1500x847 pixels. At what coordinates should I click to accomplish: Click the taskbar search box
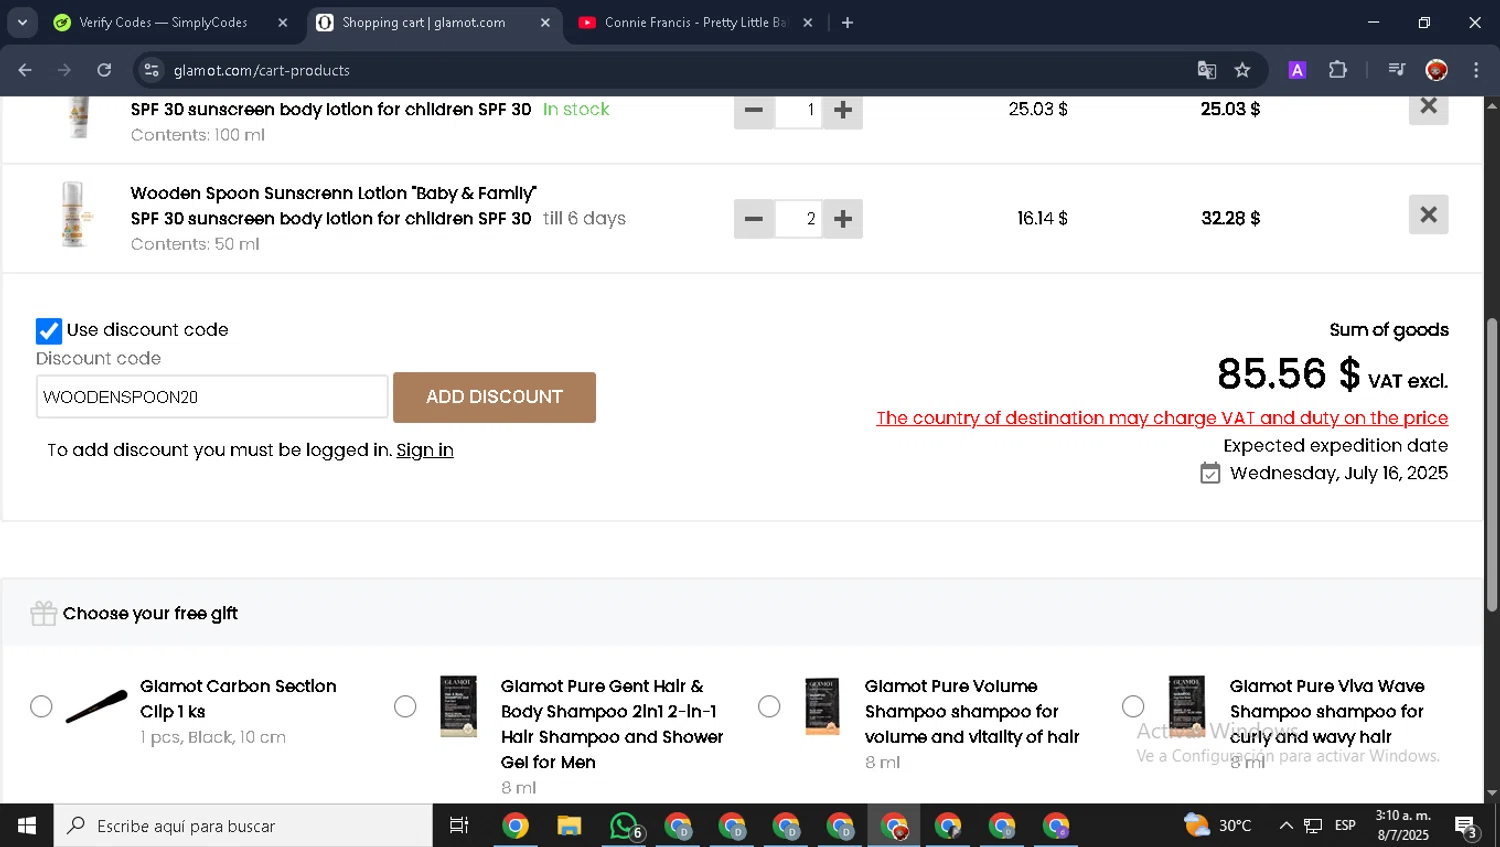pyautogui.click(x=243, y=826)
